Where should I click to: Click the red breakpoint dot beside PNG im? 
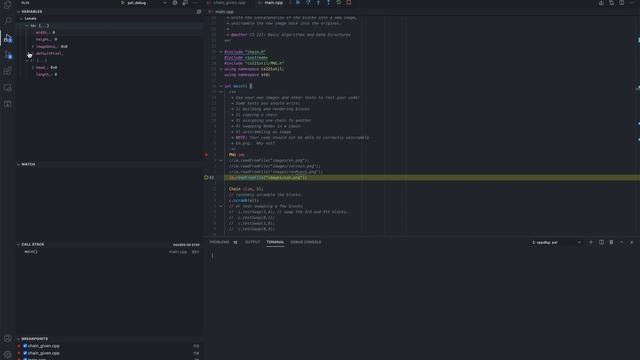coord(206,155)
